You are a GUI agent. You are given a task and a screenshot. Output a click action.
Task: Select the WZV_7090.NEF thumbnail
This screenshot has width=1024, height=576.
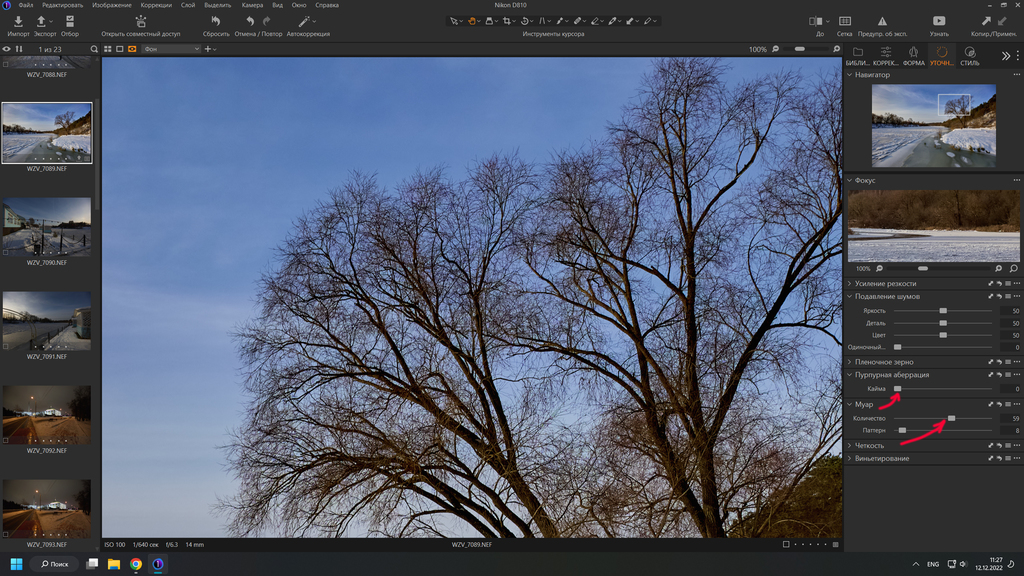46,227
